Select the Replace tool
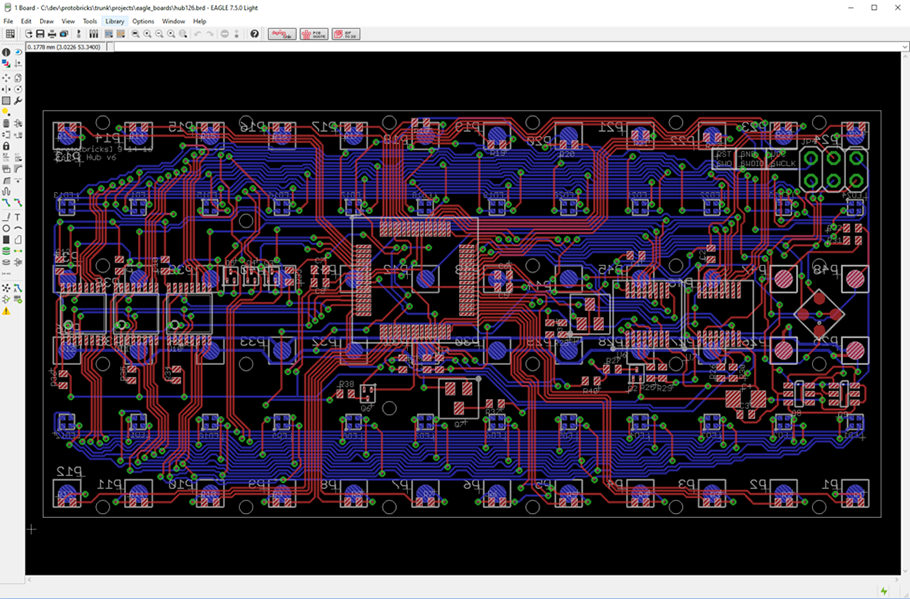Image resolution: width=910 pixels, height=599 pixels. pyautogui.click(x=18, y=135)
